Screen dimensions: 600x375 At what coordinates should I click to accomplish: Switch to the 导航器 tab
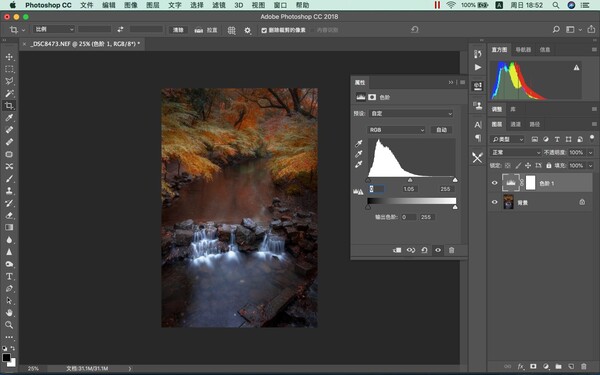[x=523, y=49]
